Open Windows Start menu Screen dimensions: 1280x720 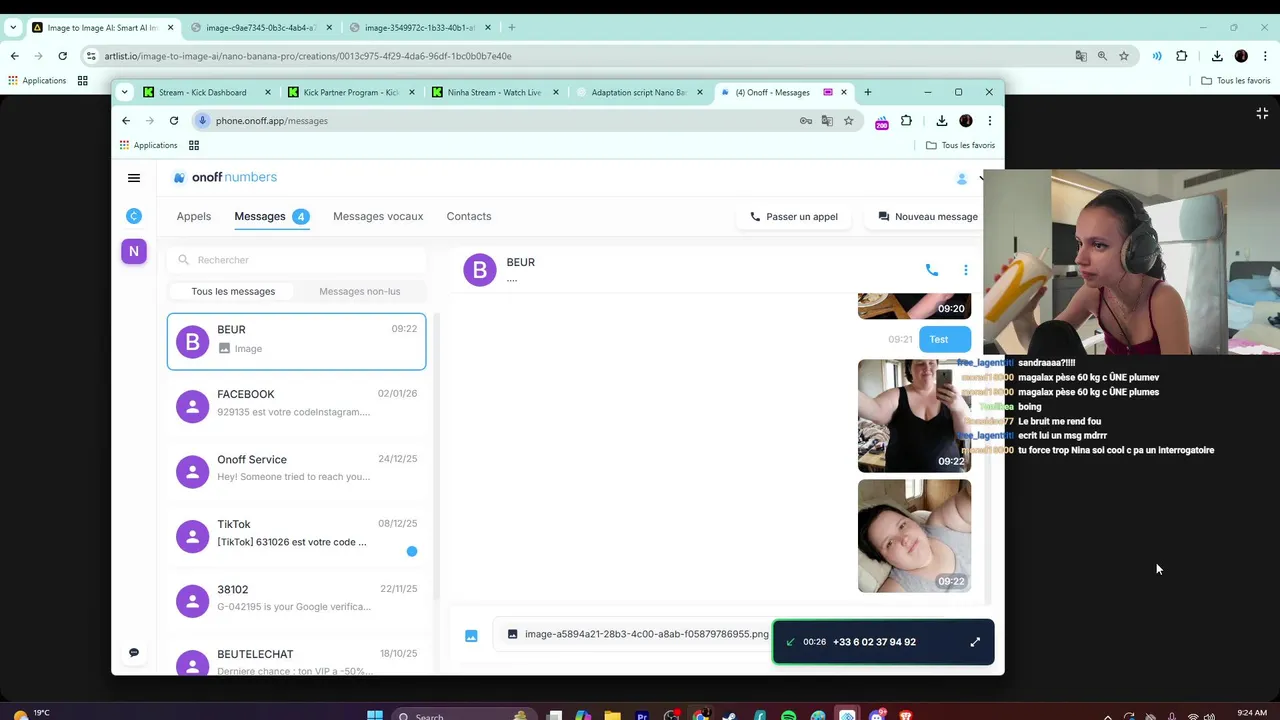(x=375, y=715)
